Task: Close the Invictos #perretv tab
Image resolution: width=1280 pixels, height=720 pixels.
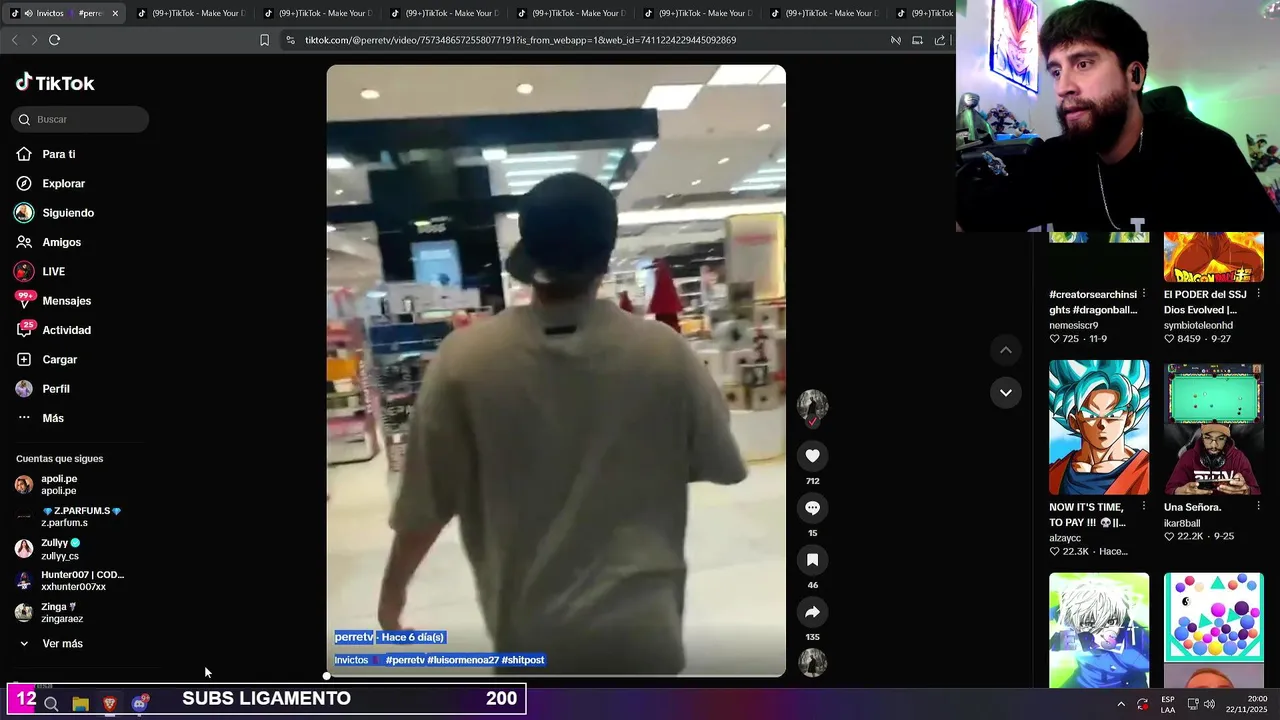Action: pyautogui.click(x=115, y=13)
